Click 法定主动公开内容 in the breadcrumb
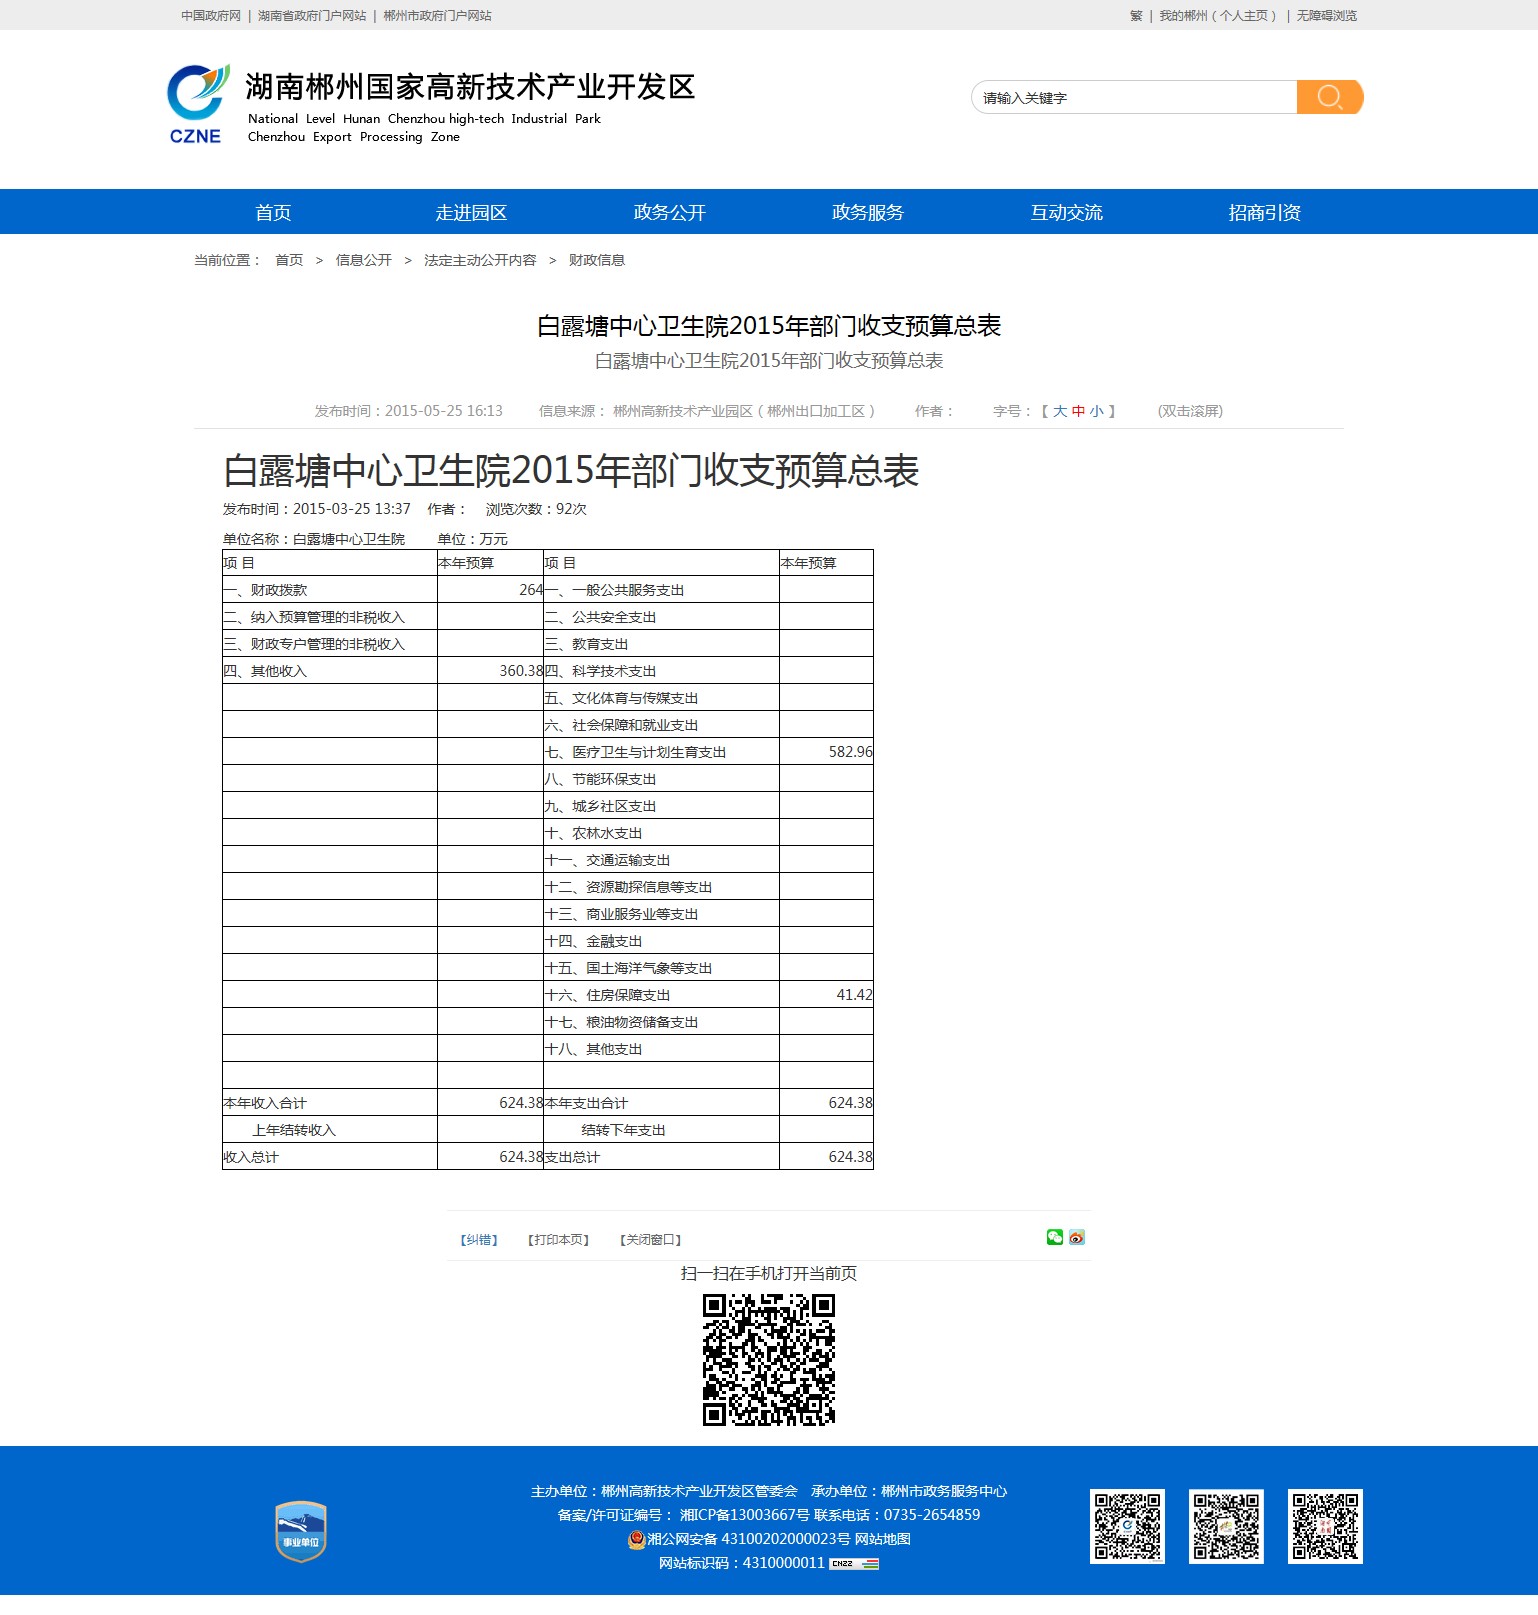1538x1615 pixels. pyautogui.click(x=480, y=260)
